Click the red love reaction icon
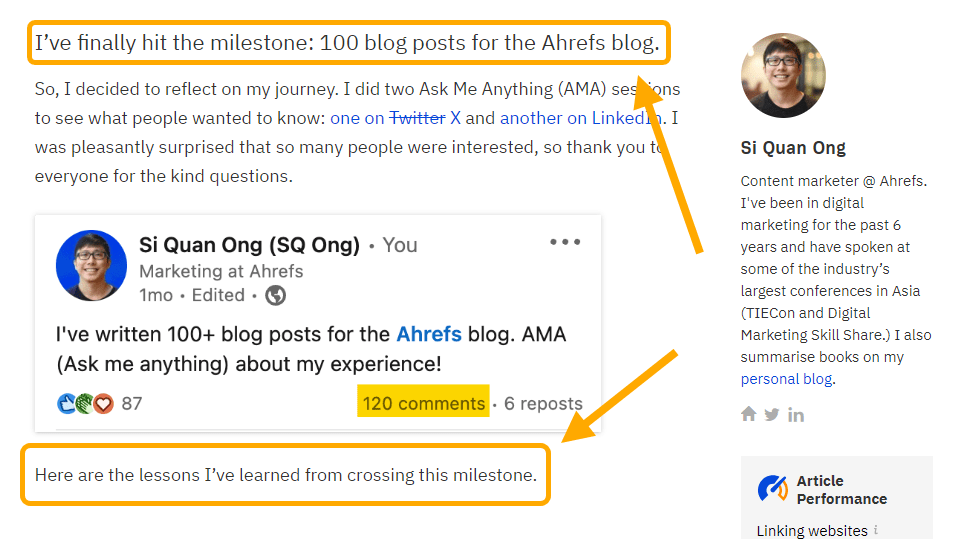This screenshot has height=539, width=980. tap(103, 404)
